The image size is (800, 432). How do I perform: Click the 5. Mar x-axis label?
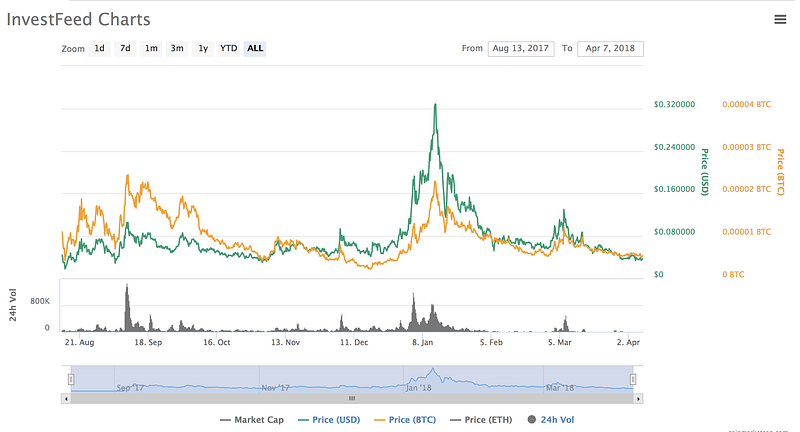(x=560, y=342)
